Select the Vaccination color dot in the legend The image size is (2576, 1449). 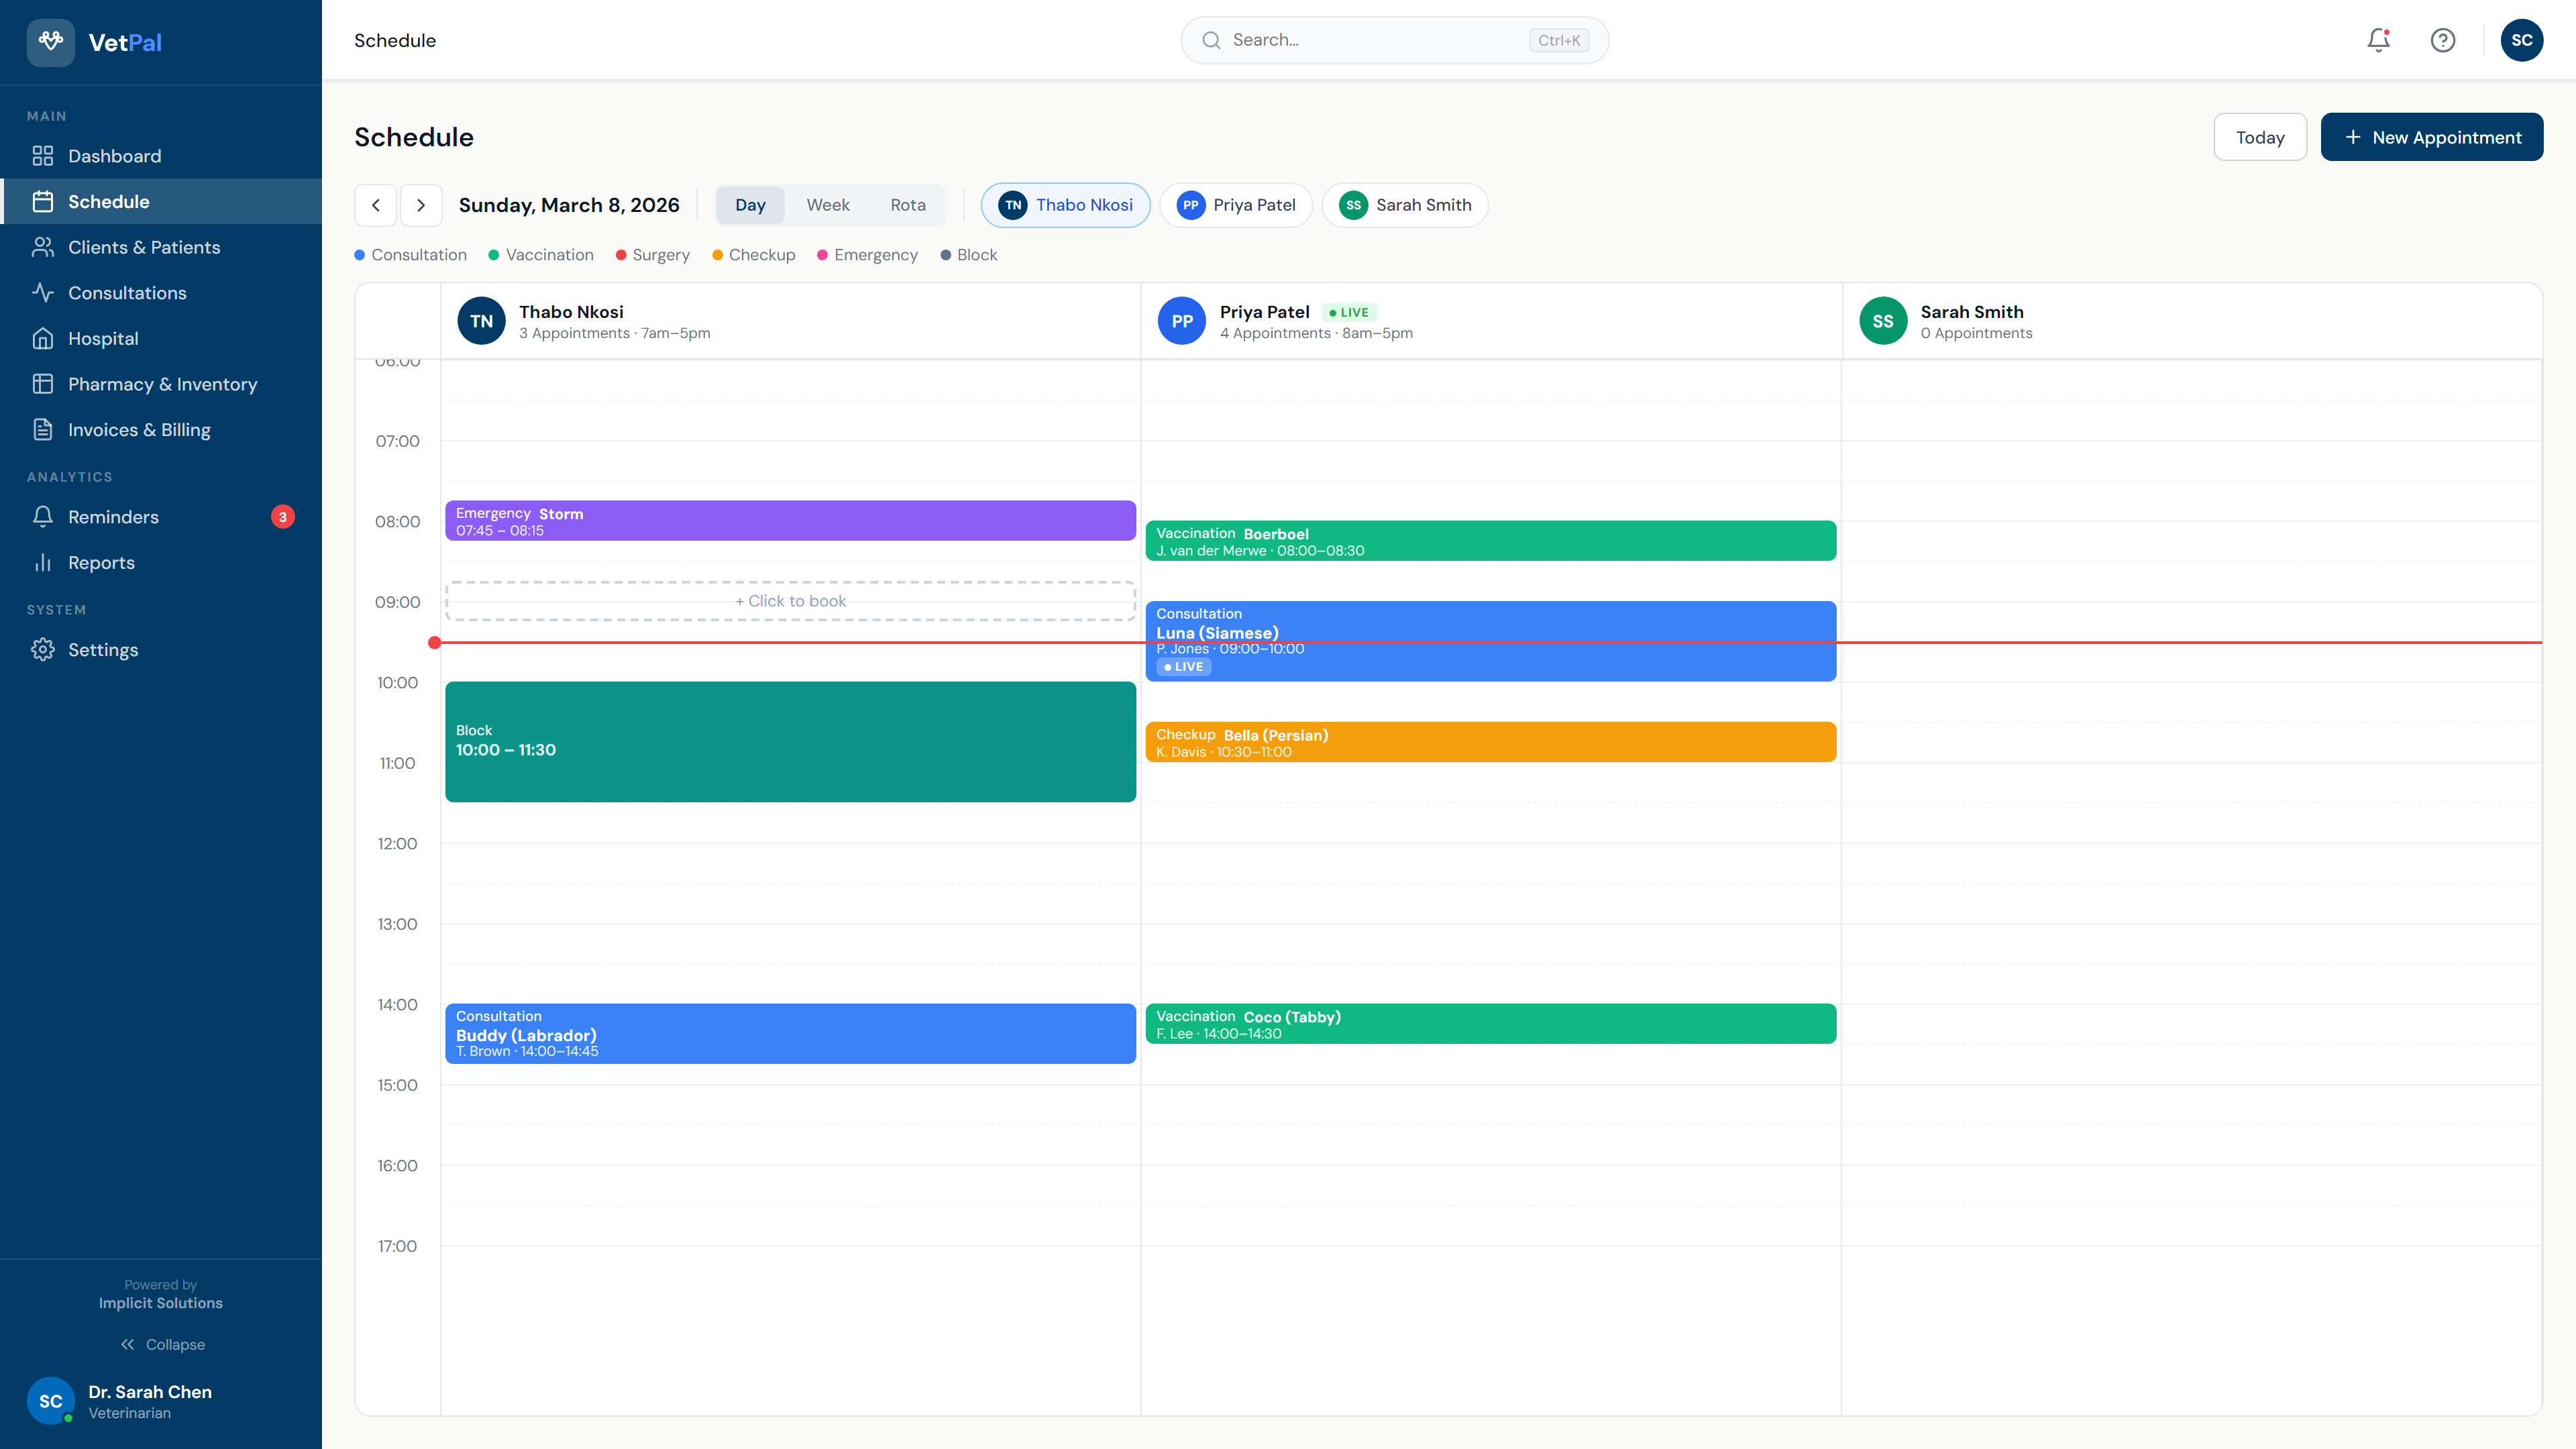tap(493, 255)
